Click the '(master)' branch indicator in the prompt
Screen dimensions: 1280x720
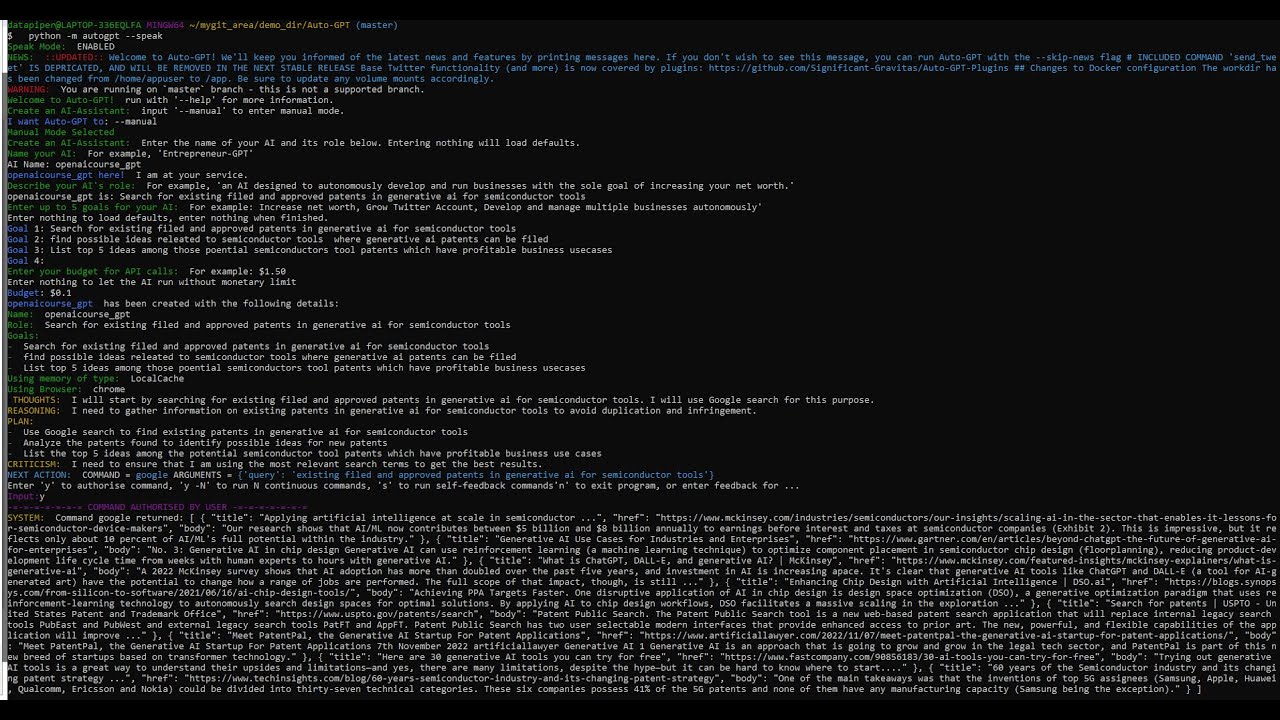[x=376, y=25]
